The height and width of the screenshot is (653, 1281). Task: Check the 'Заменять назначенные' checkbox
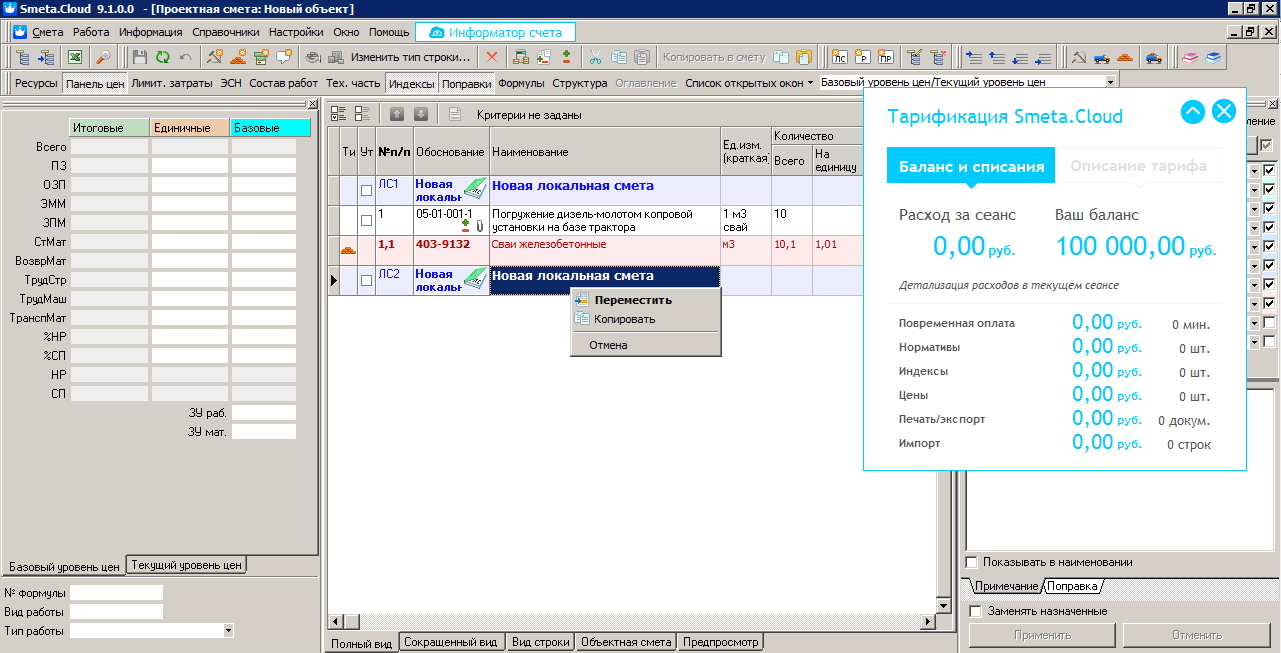[x=976, y=611]
